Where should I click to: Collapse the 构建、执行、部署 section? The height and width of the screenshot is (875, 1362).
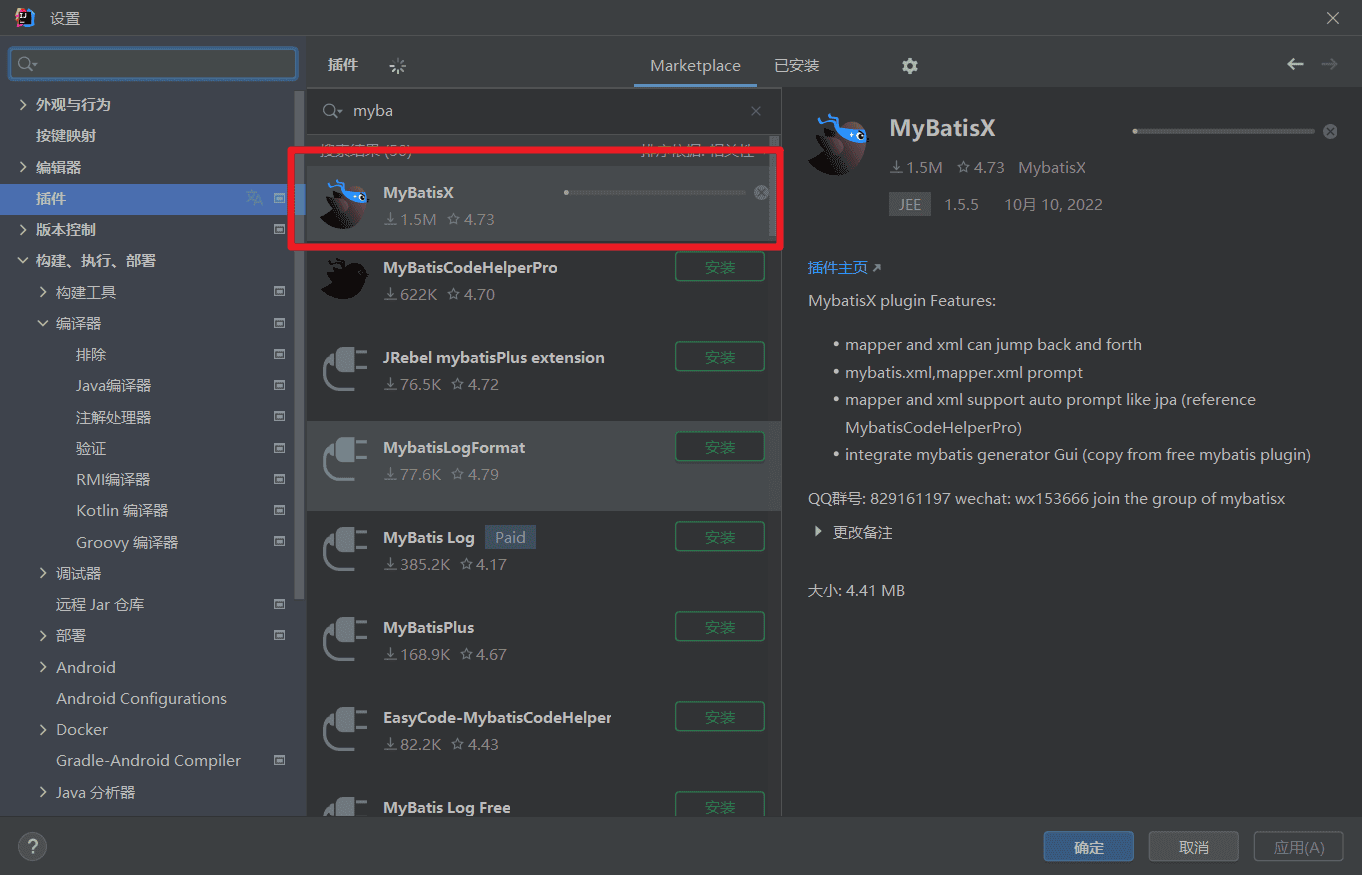(x=23, y=261)
